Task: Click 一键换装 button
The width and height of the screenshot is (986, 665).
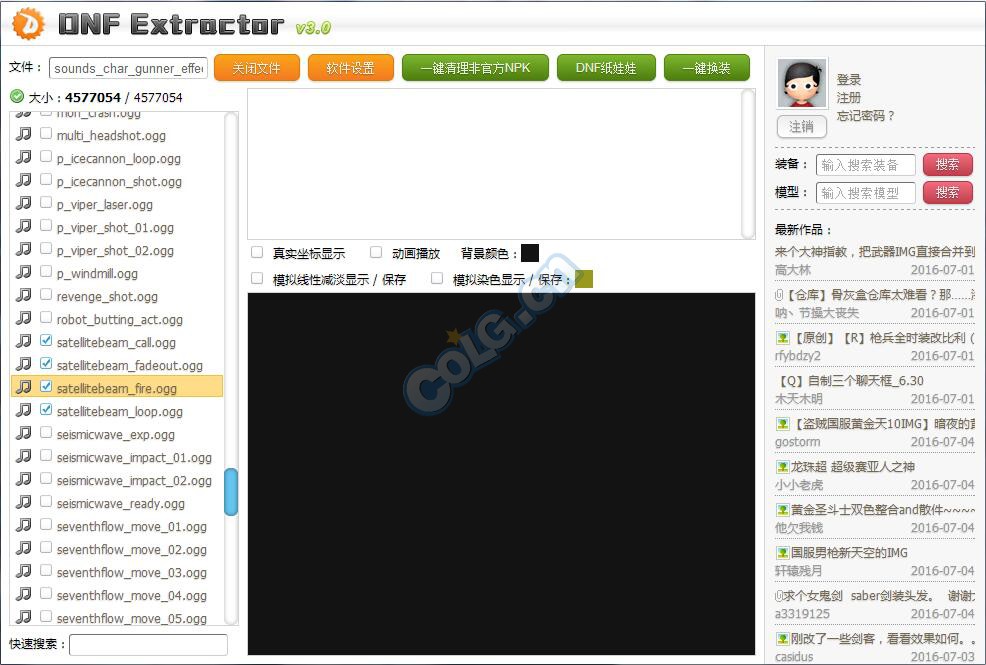Action: [707, 68]
